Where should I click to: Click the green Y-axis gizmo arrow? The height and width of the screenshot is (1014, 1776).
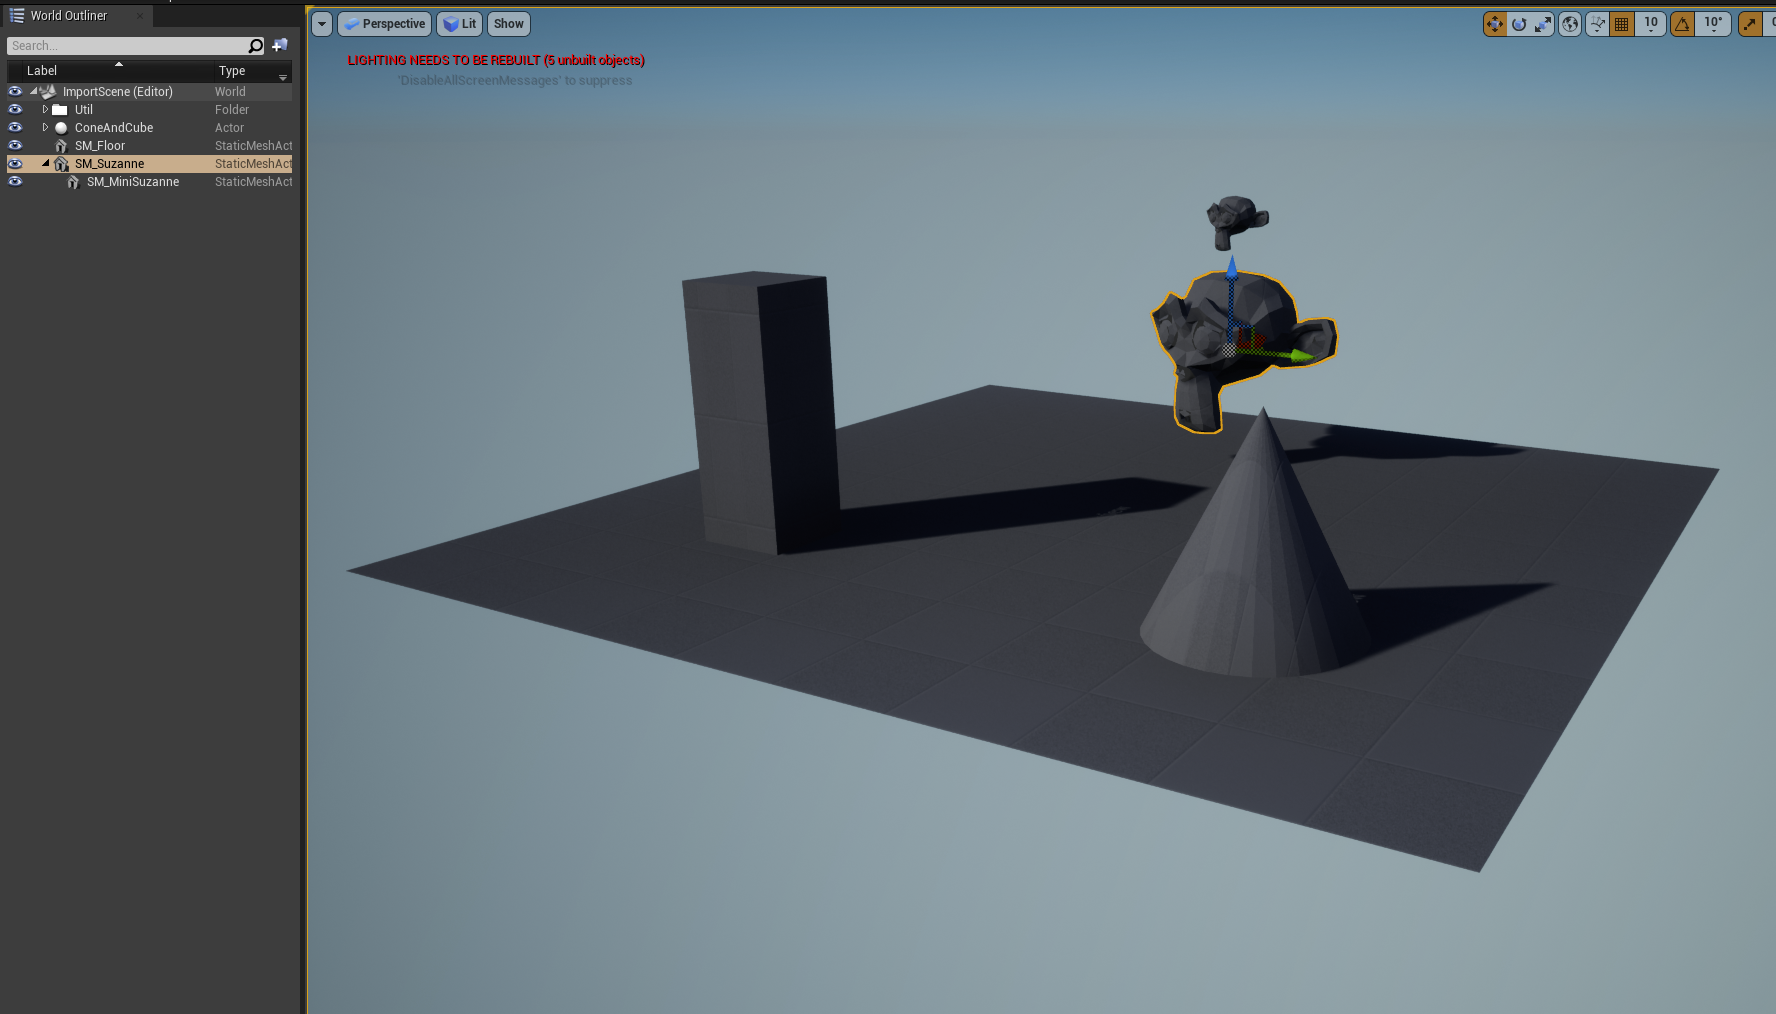[1300, 355]
